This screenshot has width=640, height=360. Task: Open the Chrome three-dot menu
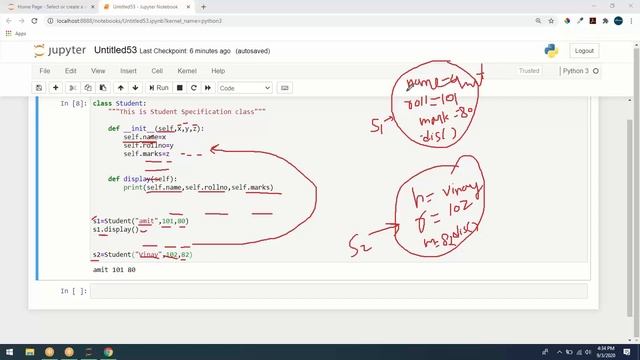(x=631, y=21)
